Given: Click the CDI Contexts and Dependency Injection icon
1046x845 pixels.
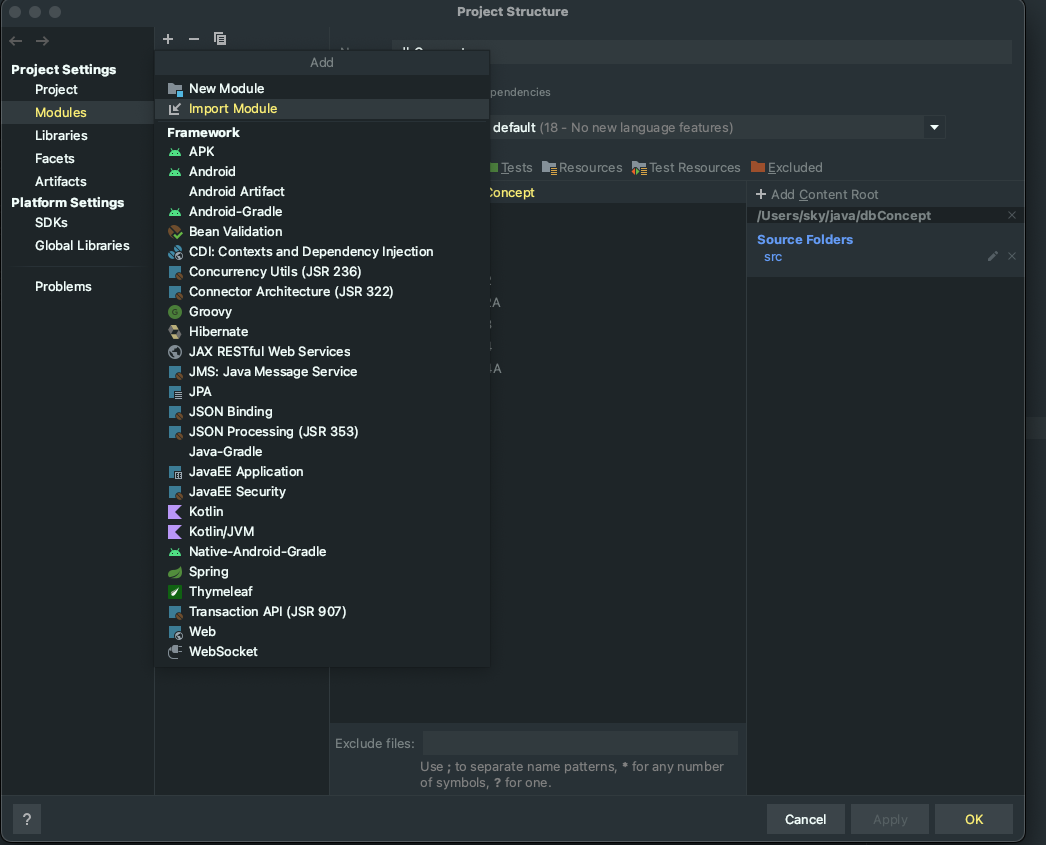Looking at the screenshot, I should tap(175, 251).
